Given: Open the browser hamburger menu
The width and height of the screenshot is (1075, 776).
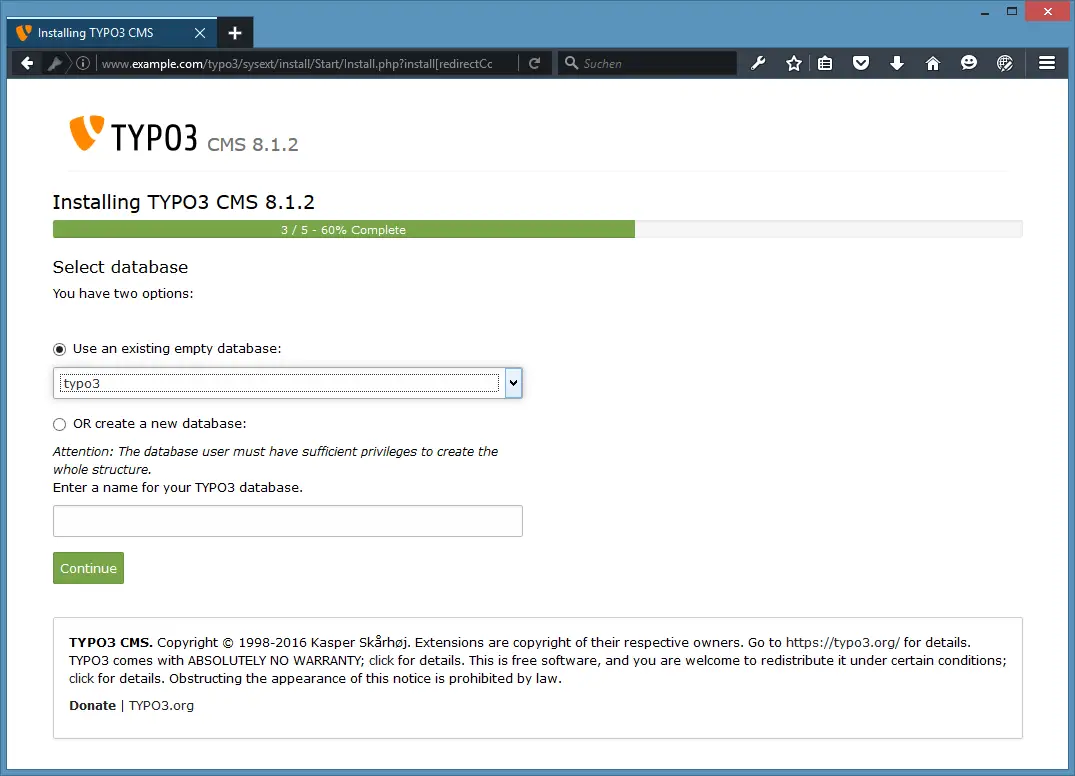Looking at the screenshot, I should click(x=1047, y=64).
